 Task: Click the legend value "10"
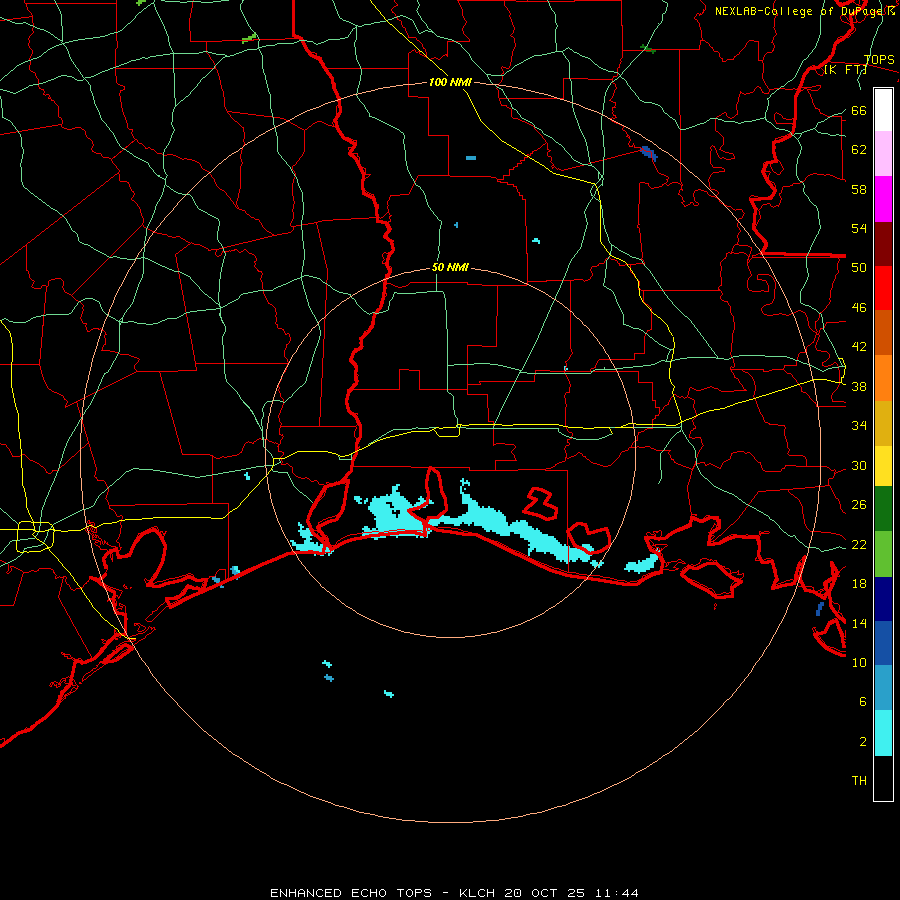click(859, 663)
